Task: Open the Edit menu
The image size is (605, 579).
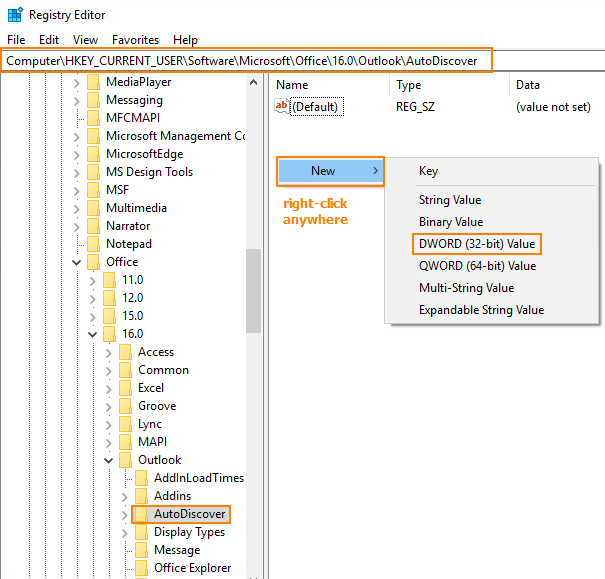Action: click(x=49, y=40)
